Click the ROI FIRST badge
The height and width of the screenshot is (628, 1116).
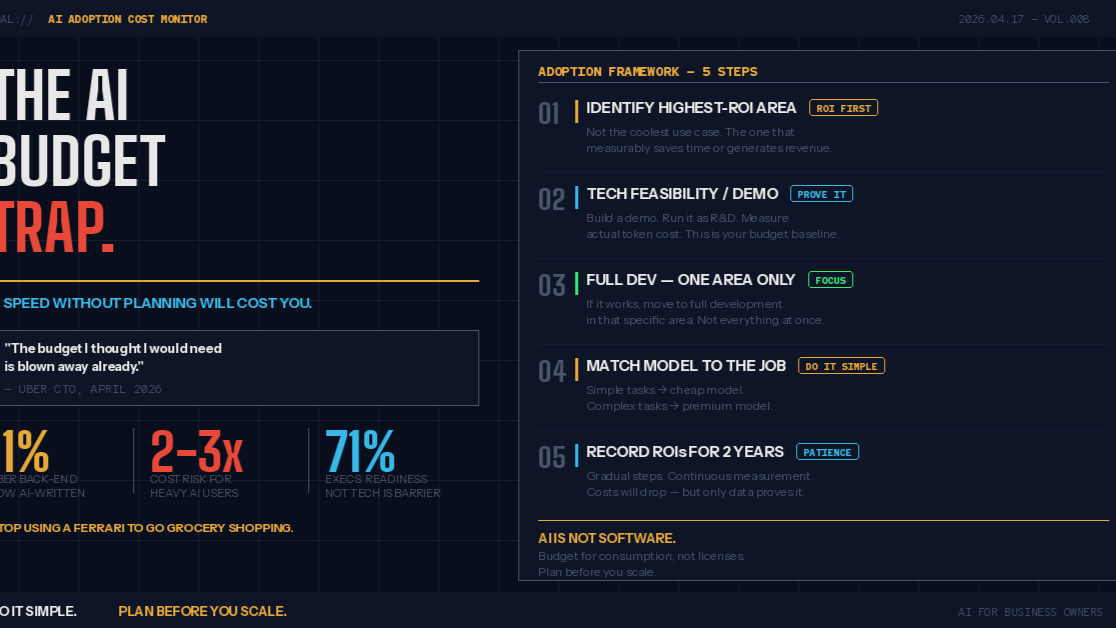coord(843,108)
